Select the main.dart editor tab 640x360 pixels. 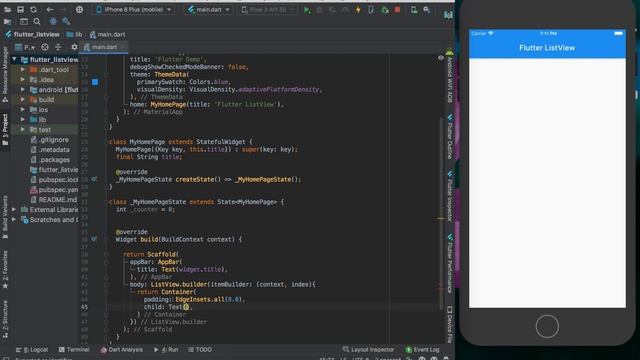(x=104, y=47)
